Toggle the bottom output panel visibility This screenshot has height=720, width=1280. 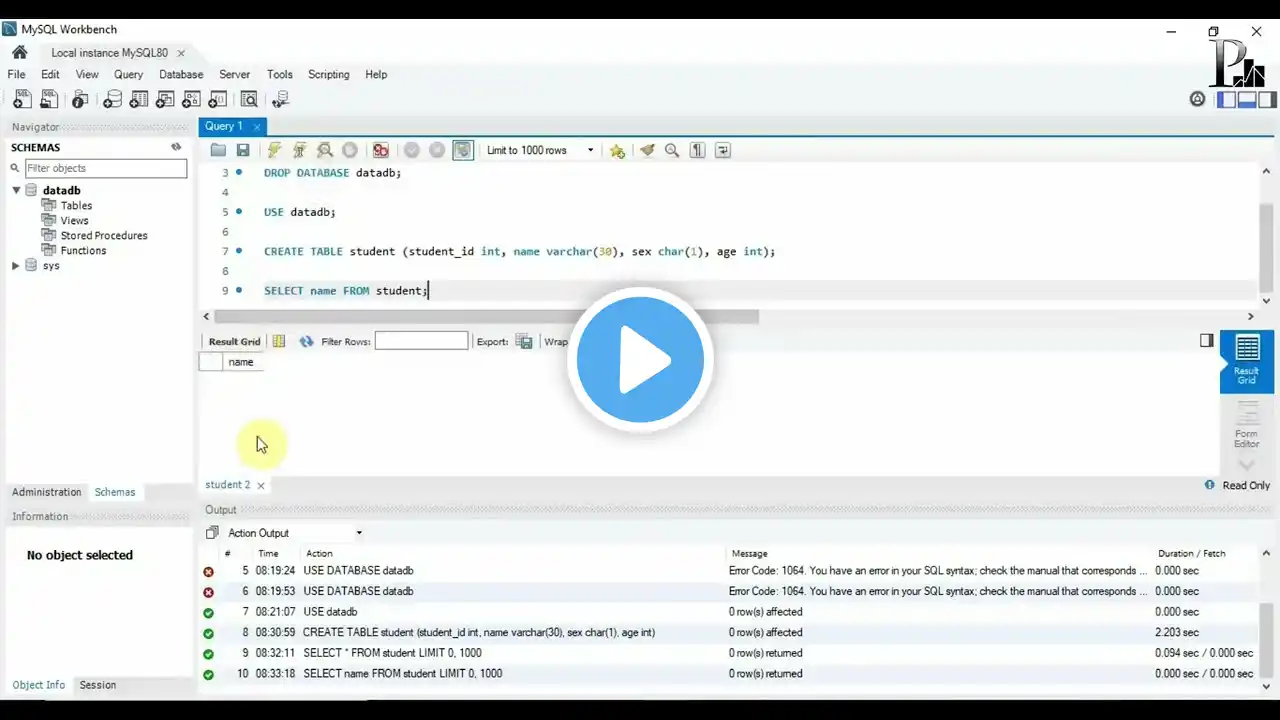1247,99
